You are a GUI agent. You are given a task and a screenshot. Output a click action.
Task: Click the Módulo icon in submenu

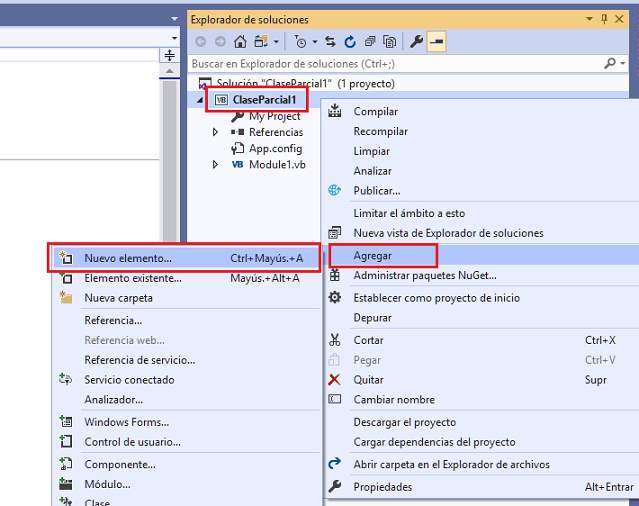66,484
